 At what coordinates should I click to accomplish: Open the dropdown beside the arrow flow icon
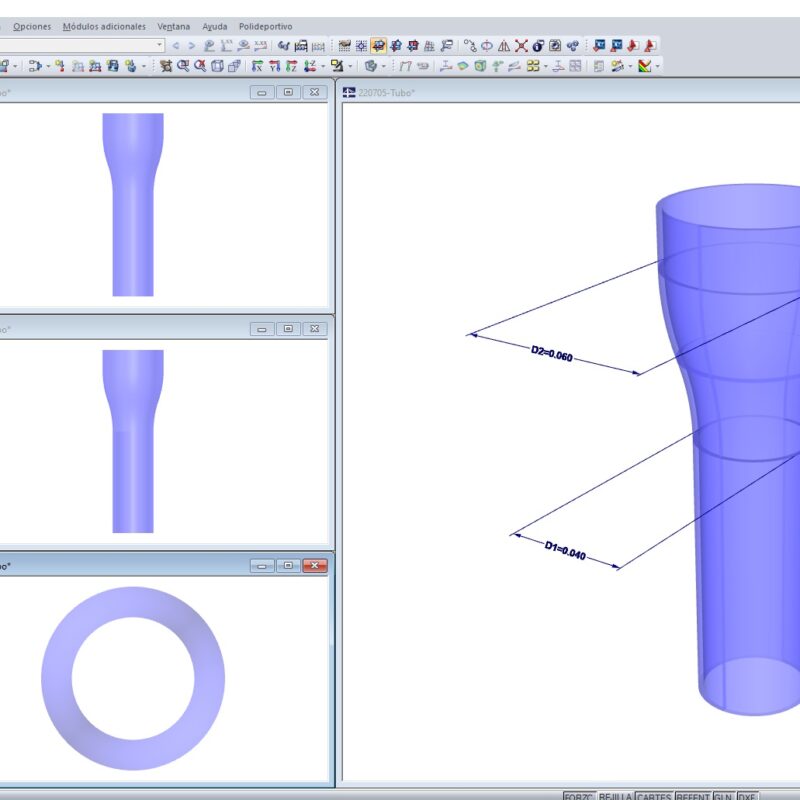(48, 66)
